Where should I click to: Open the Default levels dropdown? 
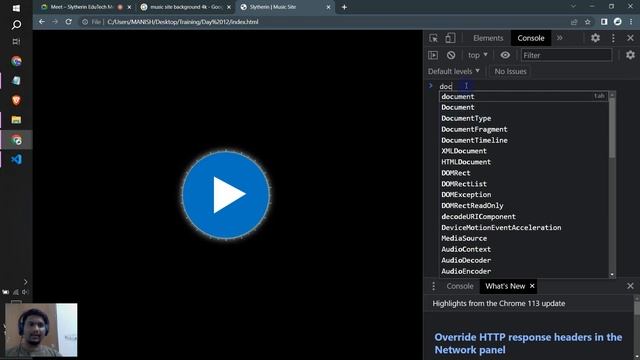(453, 71)
